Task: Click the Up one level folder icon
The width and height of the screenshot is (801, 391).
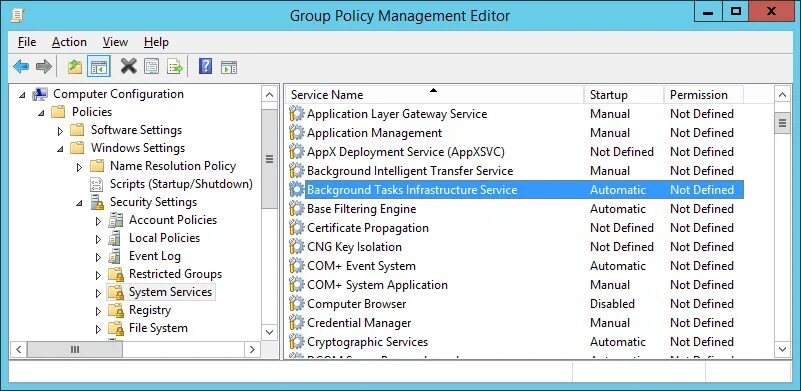Action: pos(75,67)
